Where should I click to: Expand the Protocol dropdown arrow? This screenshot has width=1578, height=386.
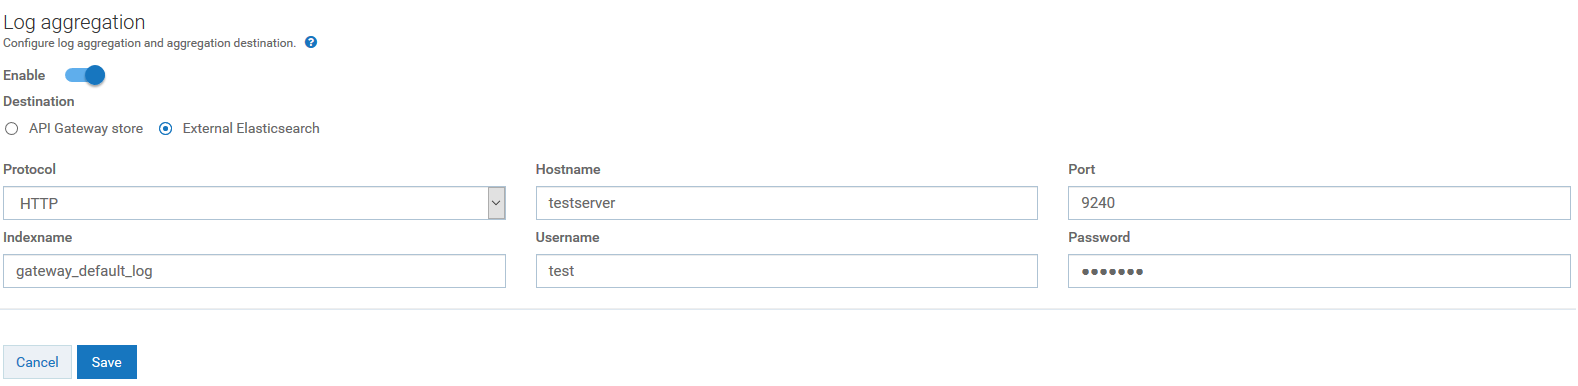[496, 203]
